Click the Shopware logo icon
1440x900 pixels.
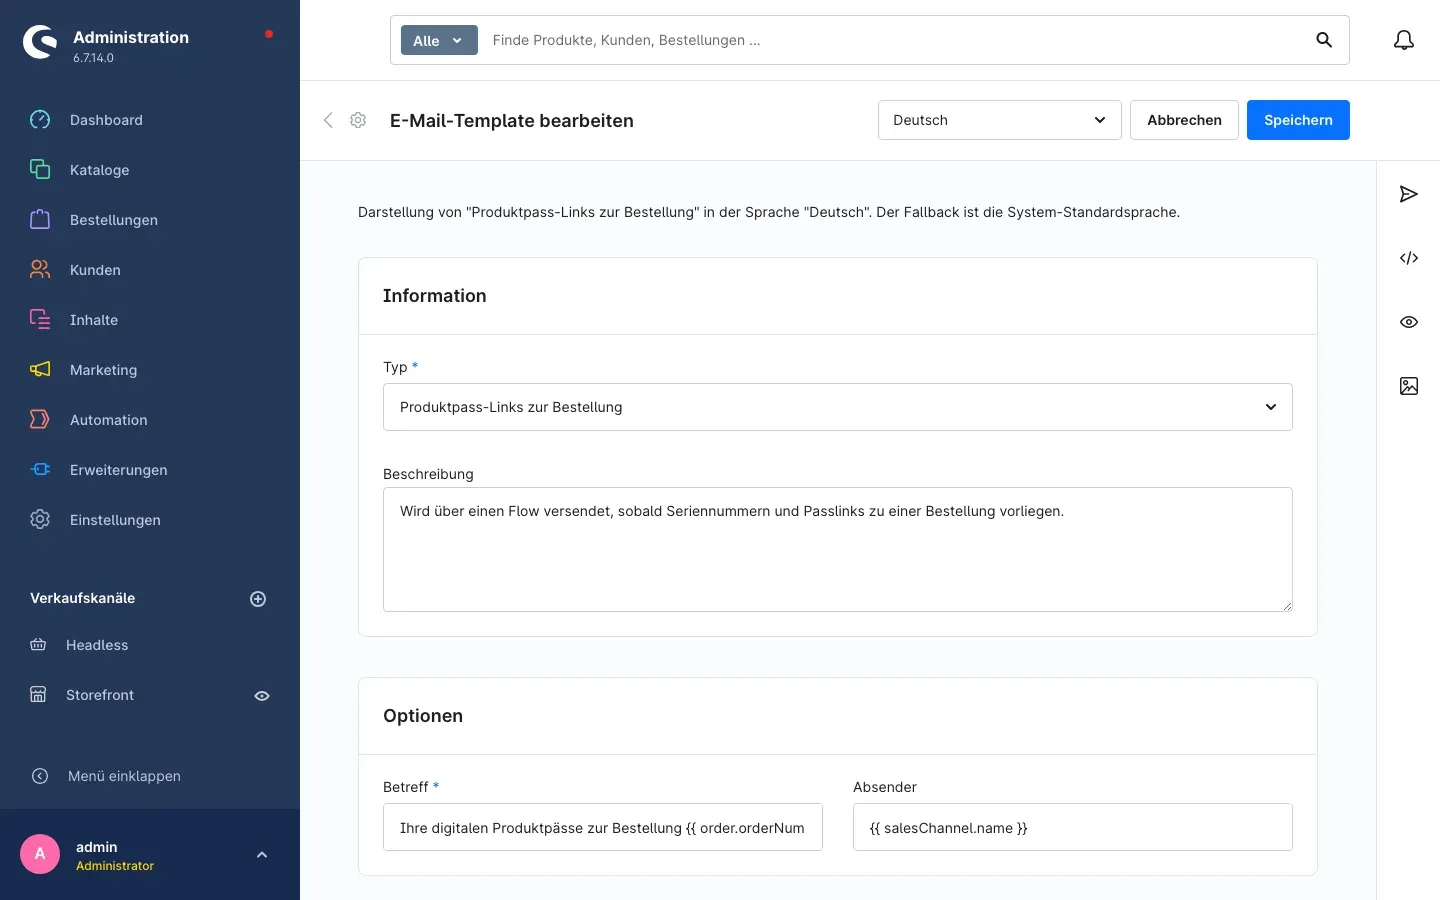(40, 42)
